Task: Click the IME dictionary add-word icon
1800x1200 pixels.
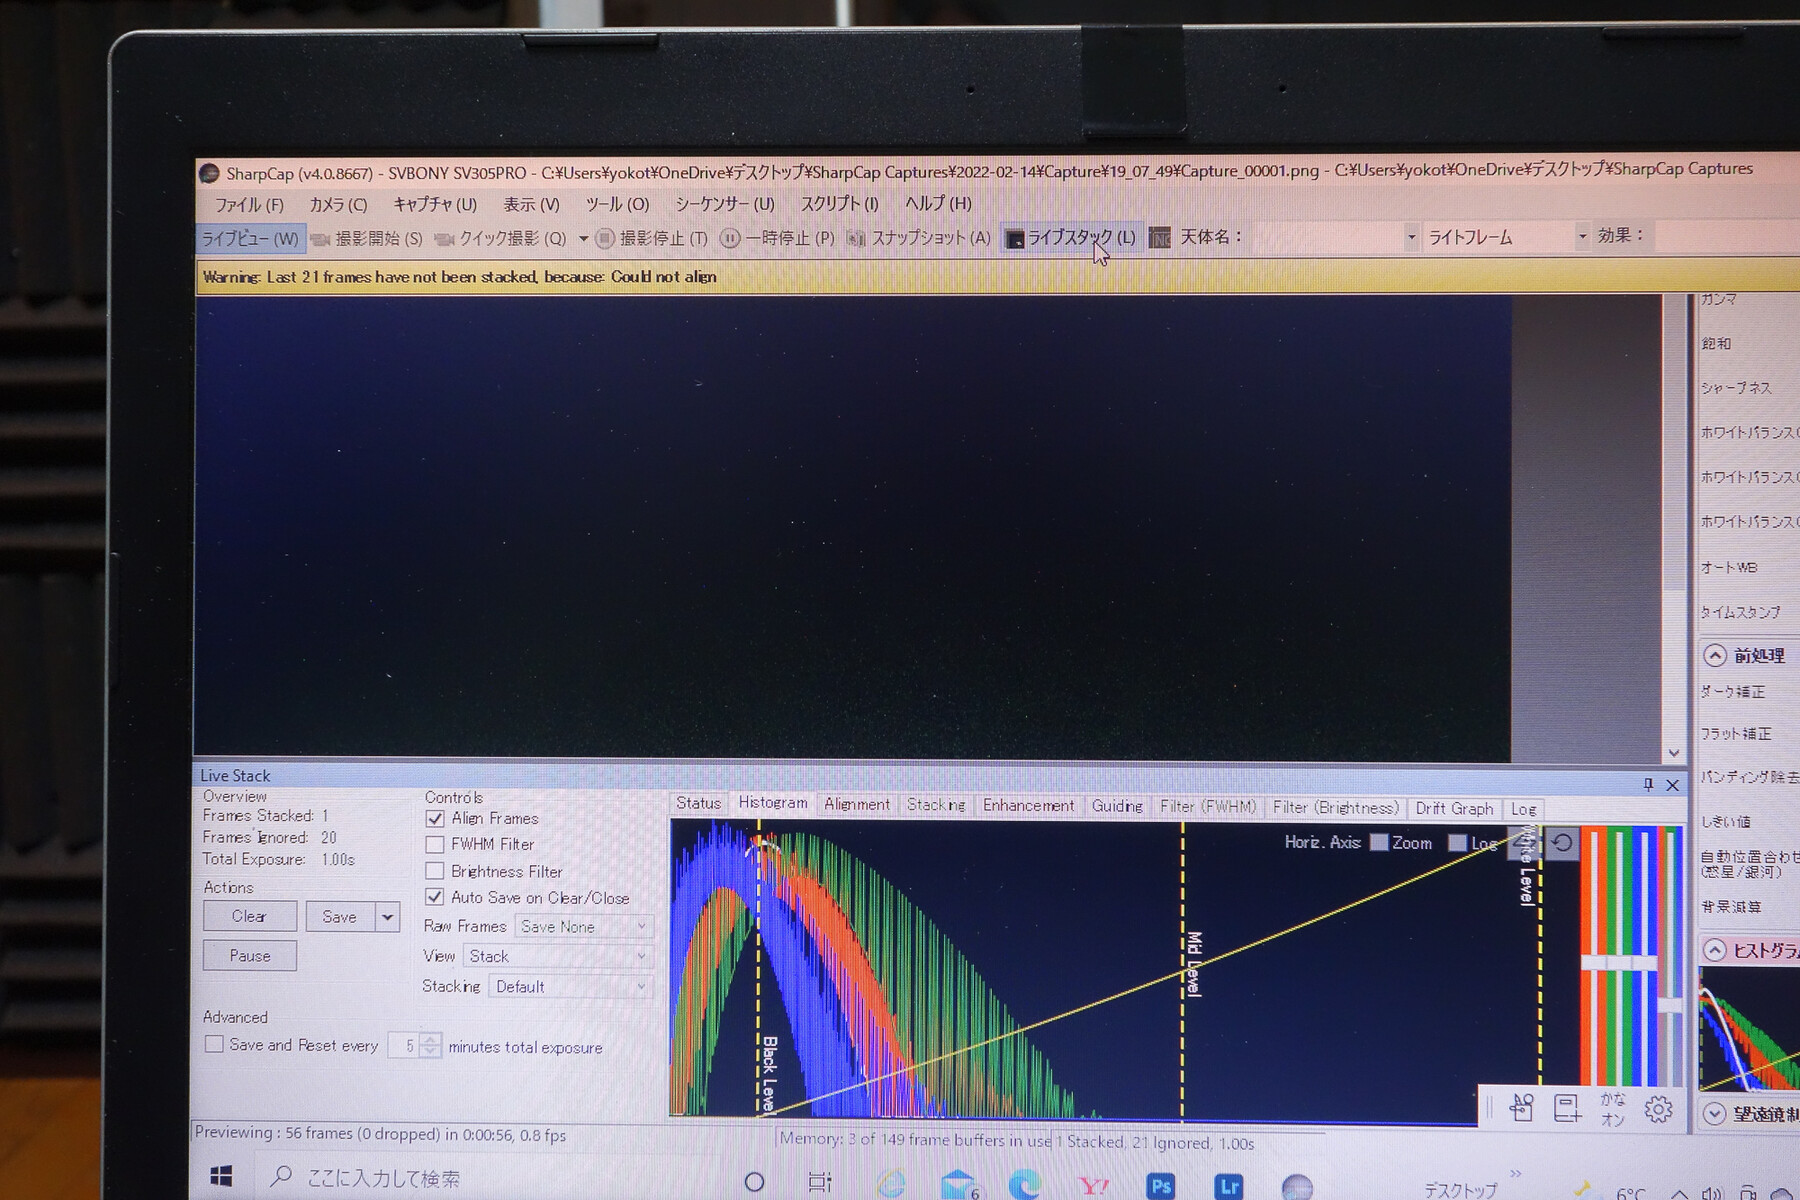Action: (x=1567, y=1108)
